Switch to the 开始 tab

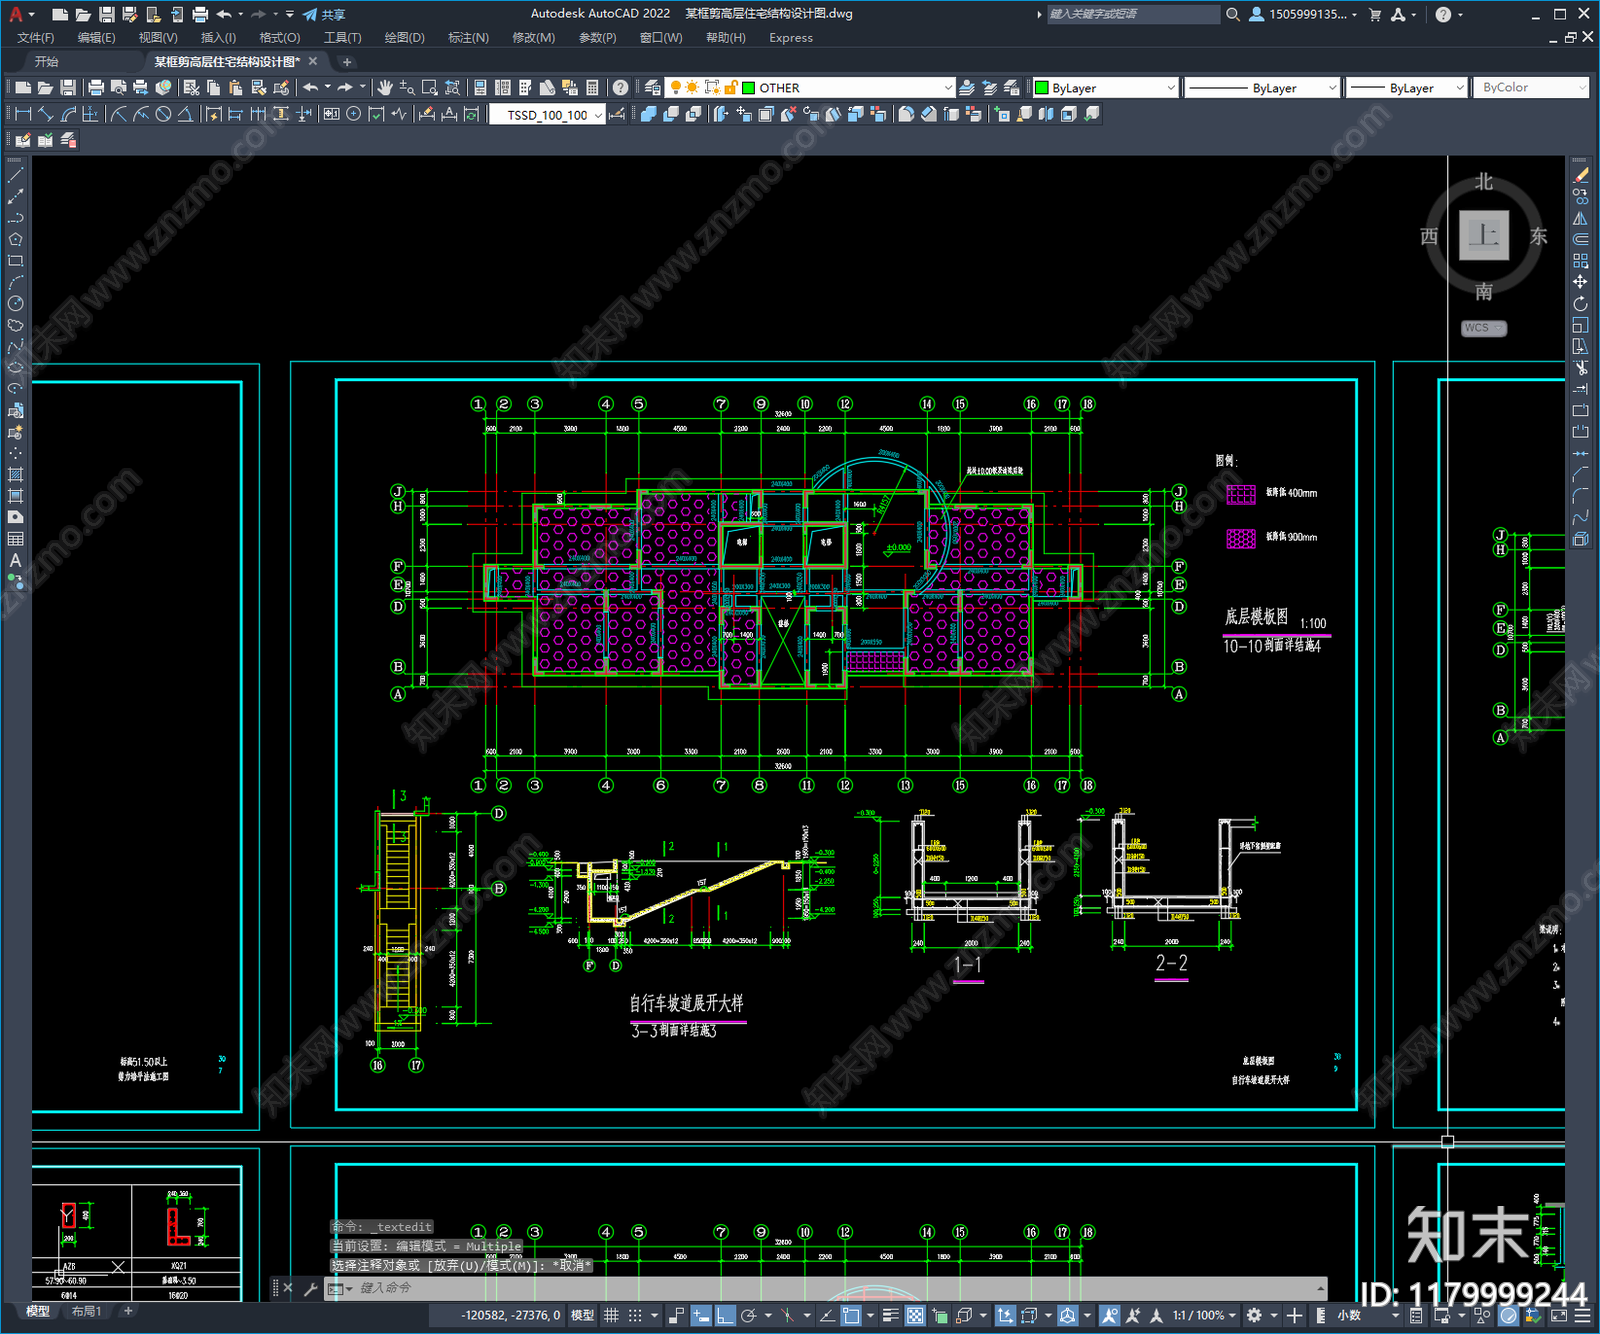pyautogui.click(x=47, y=62)
